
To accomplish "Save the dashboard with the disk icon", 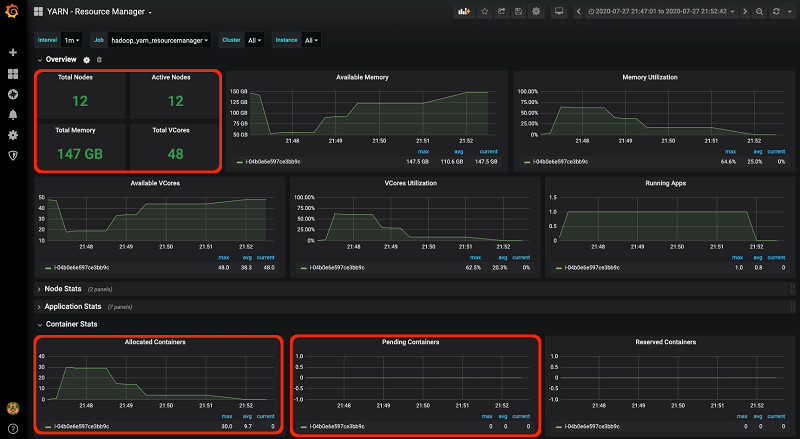I will click(x=518, y=11).
